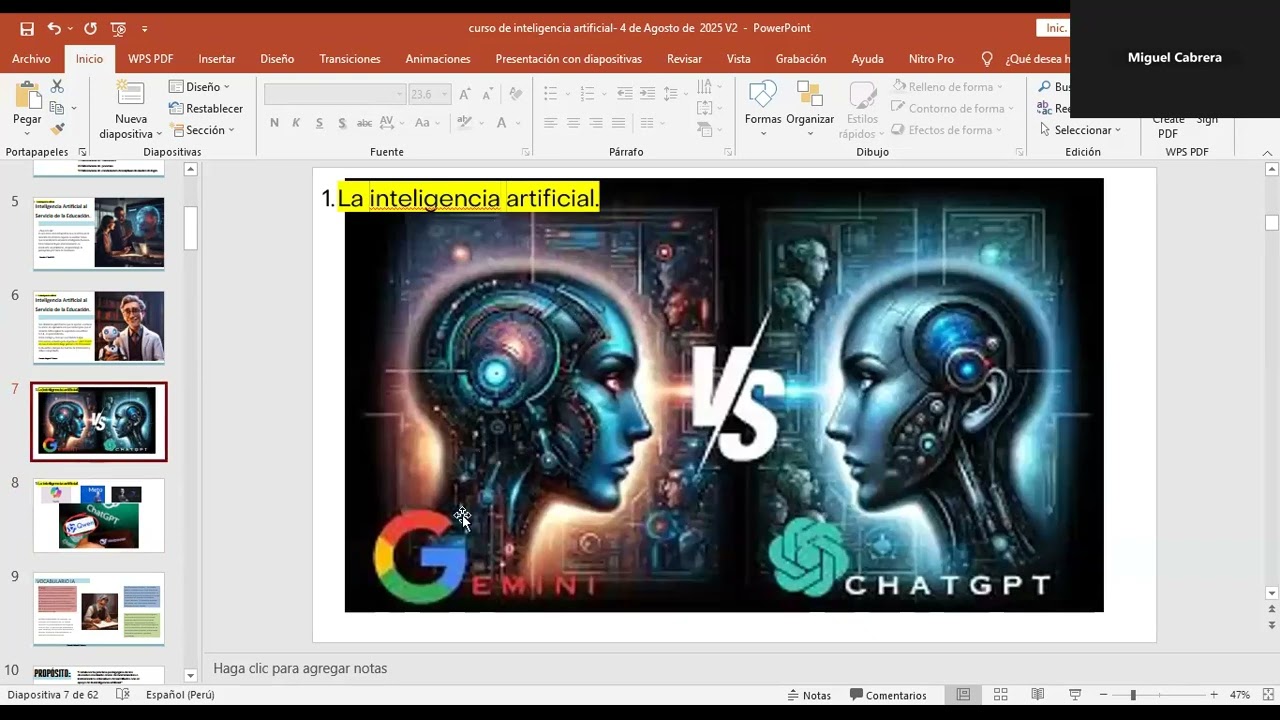
Task: Click the Clear formatting icon
Action: click(x=516, y=94)
